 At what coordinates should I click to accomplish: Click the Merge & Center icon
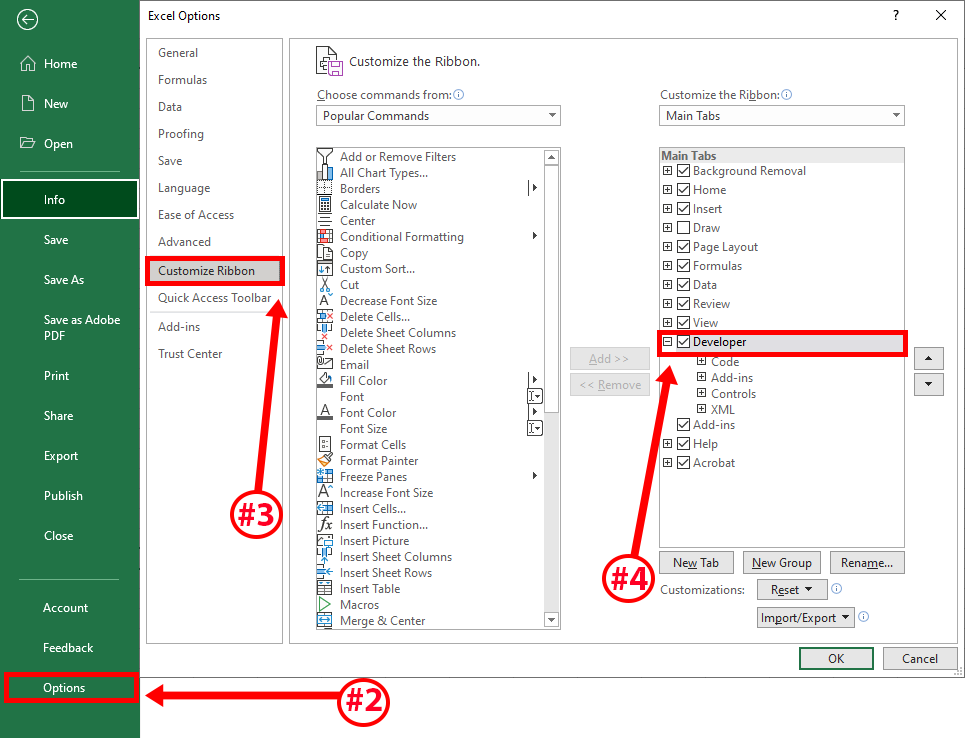point(325,621)
